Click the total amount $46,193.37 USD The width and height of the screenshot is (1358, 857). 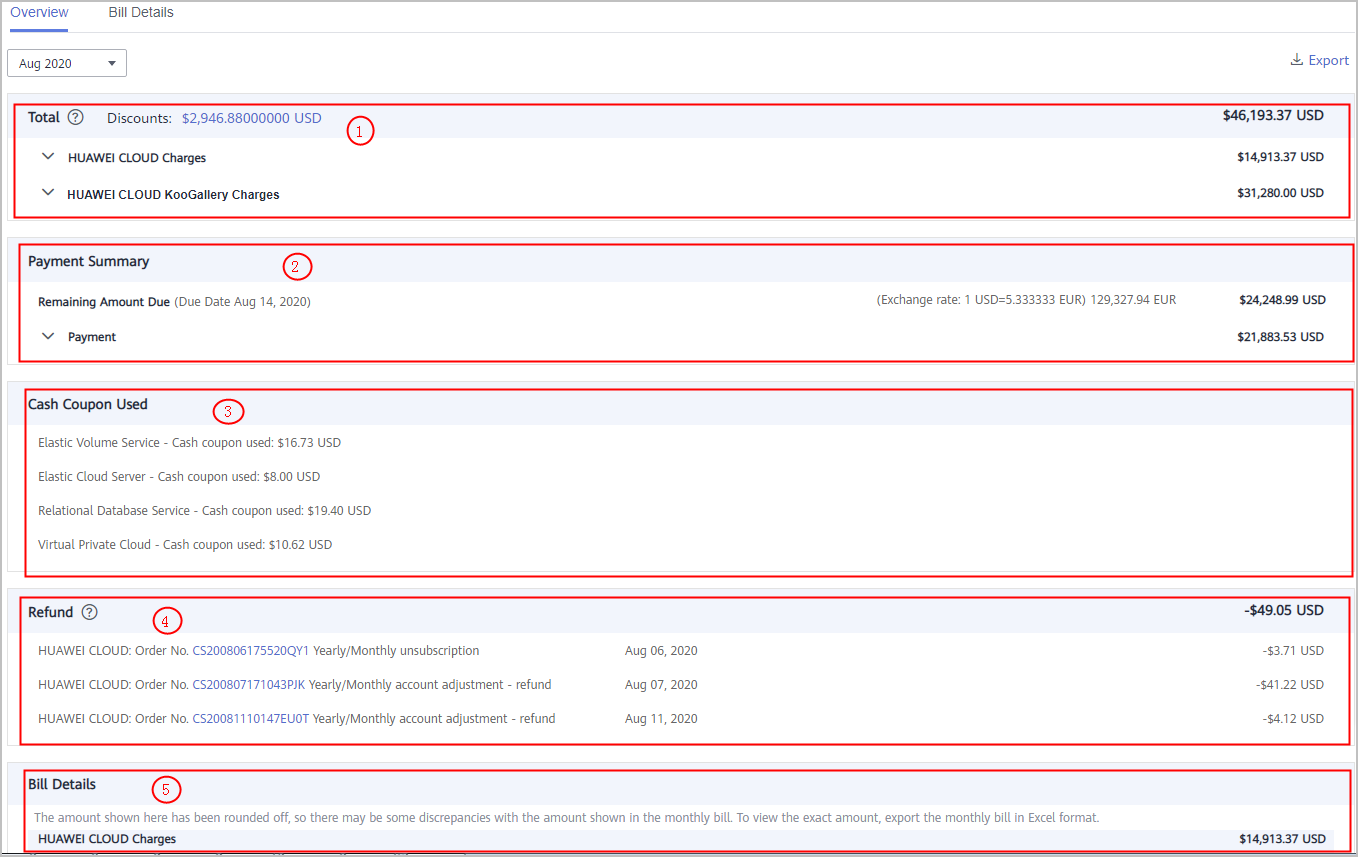(1273, 115)
